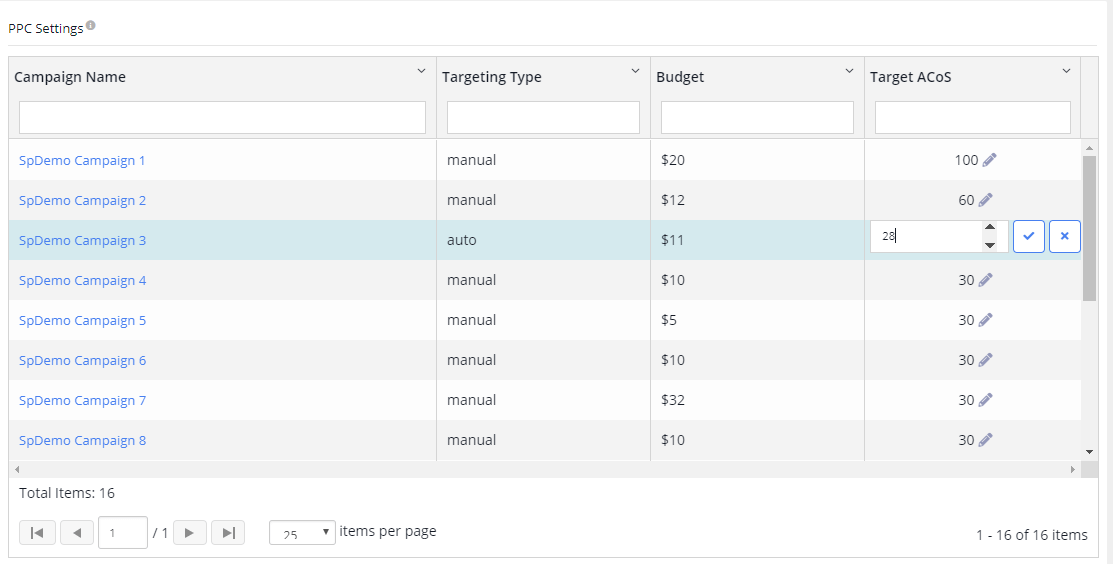Open Campaign Name column menu chevron

point(421,71)
